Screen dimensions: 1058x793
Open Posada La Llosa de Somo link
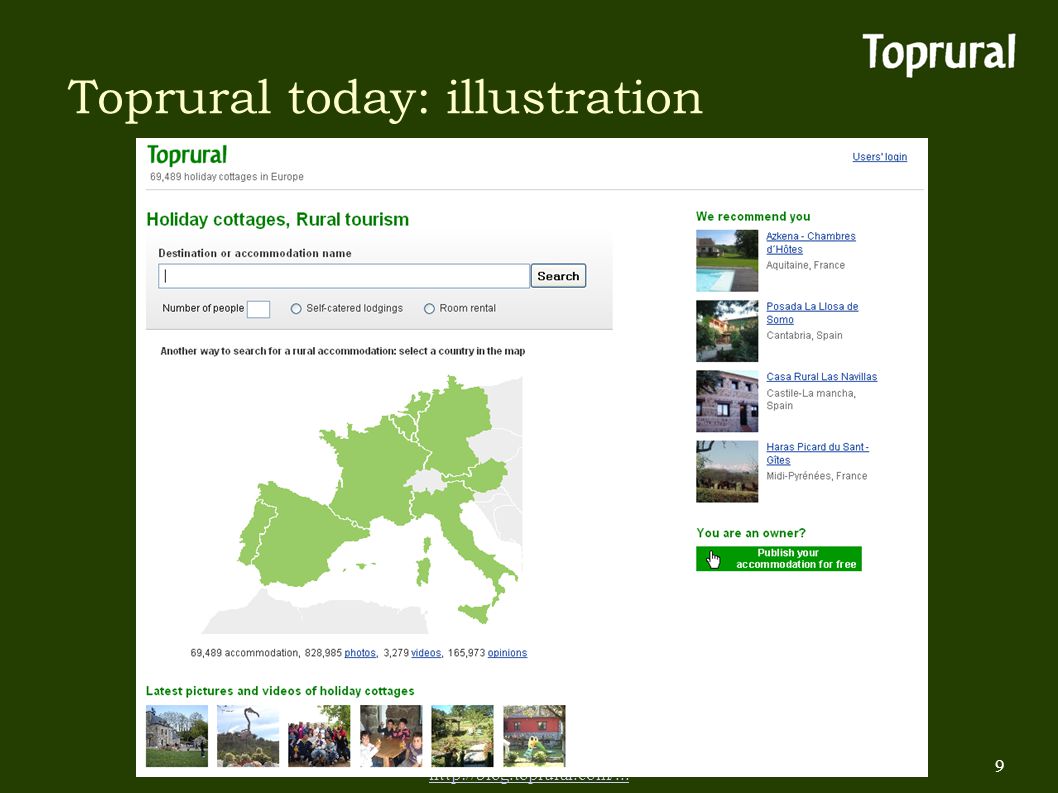tap(812, 312)
